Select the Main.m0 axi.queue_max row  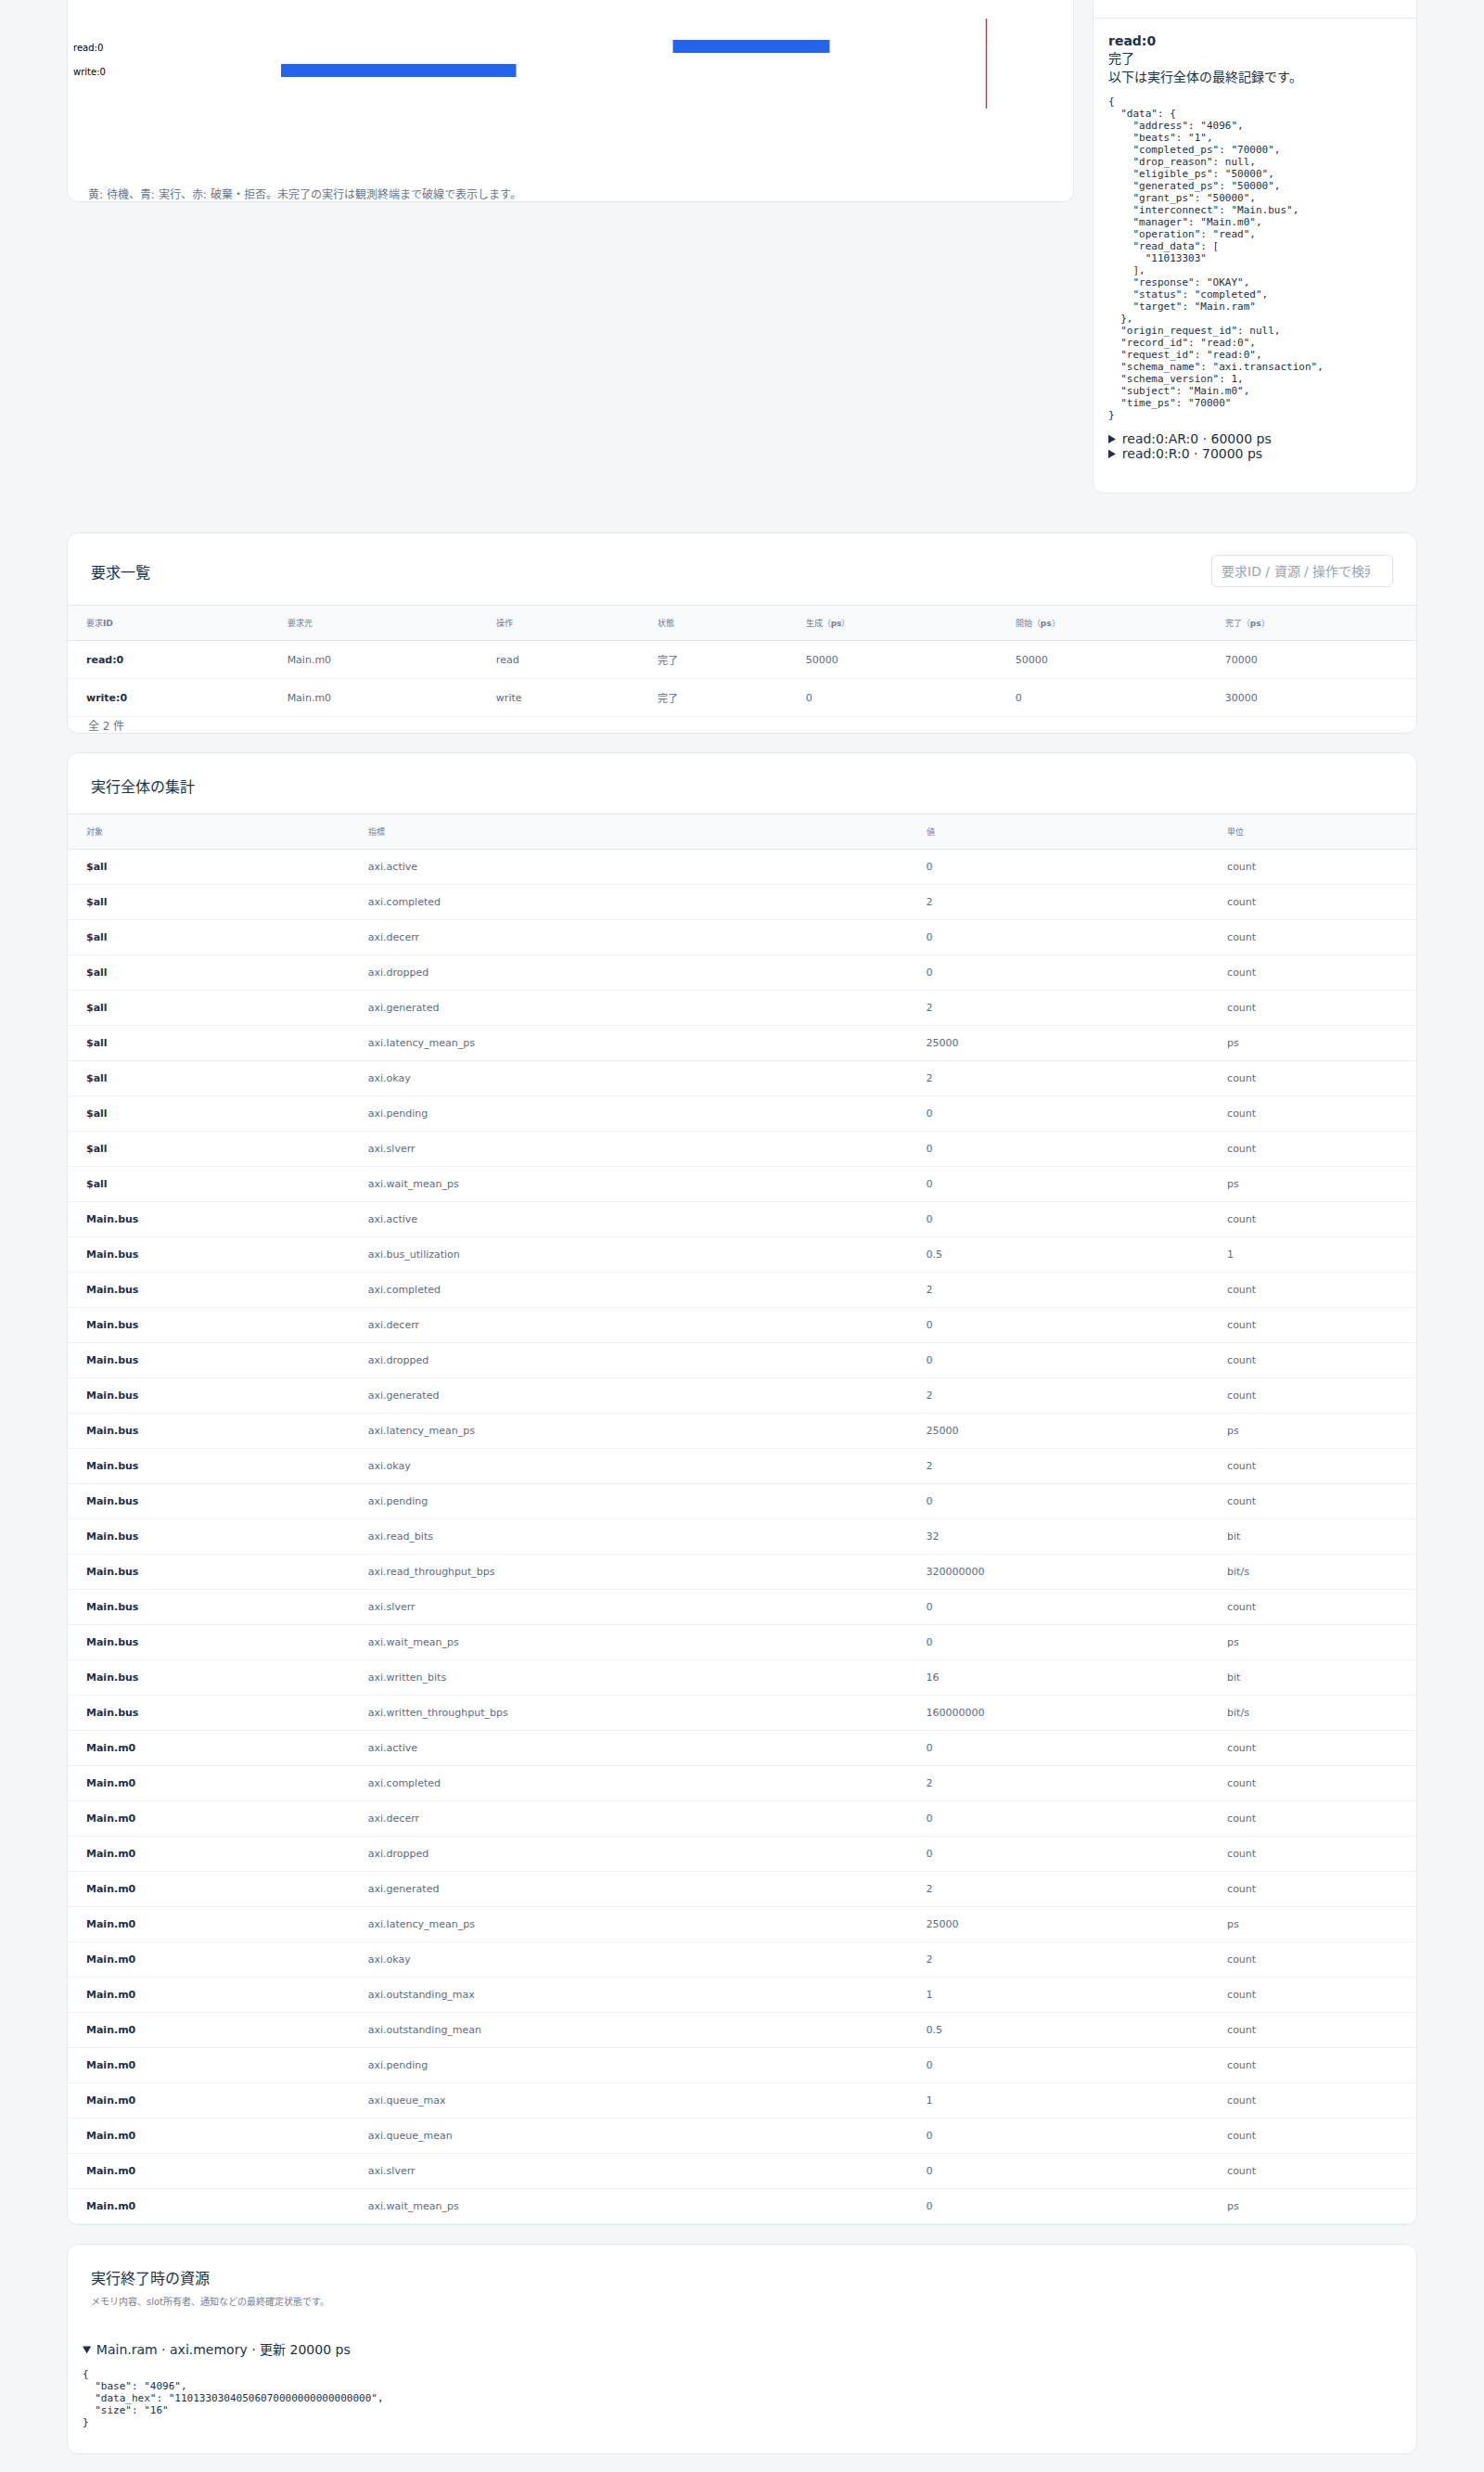coord(741,2100)
